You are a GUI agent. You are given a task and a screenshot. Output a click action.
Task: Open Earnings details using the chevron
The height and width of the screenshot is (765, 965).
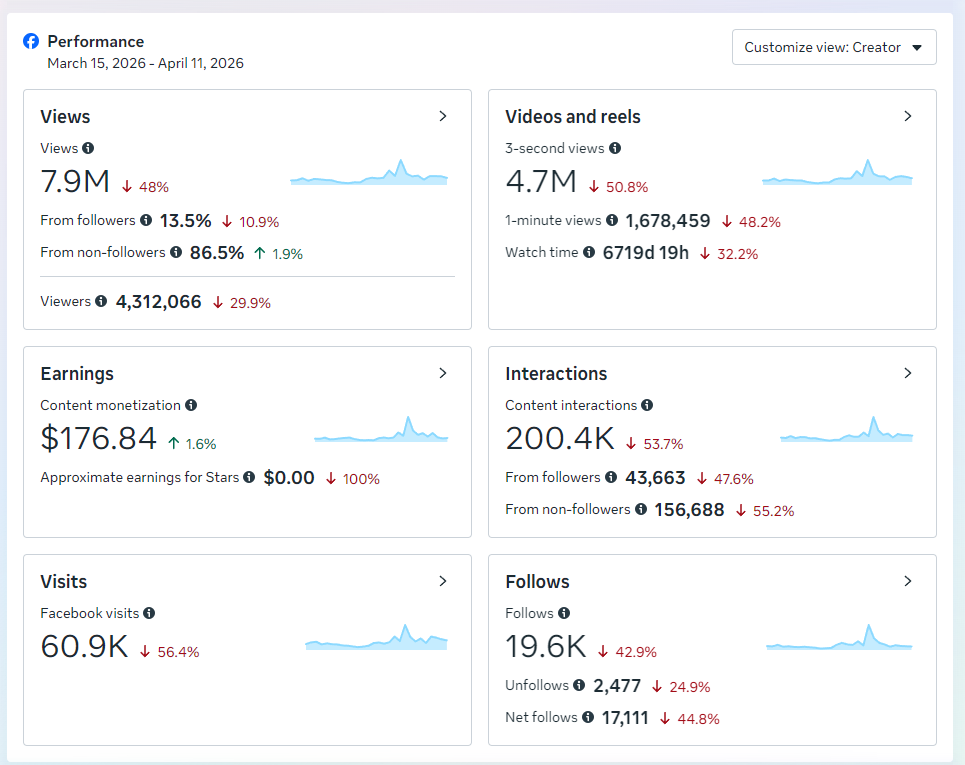click(443, 373)
